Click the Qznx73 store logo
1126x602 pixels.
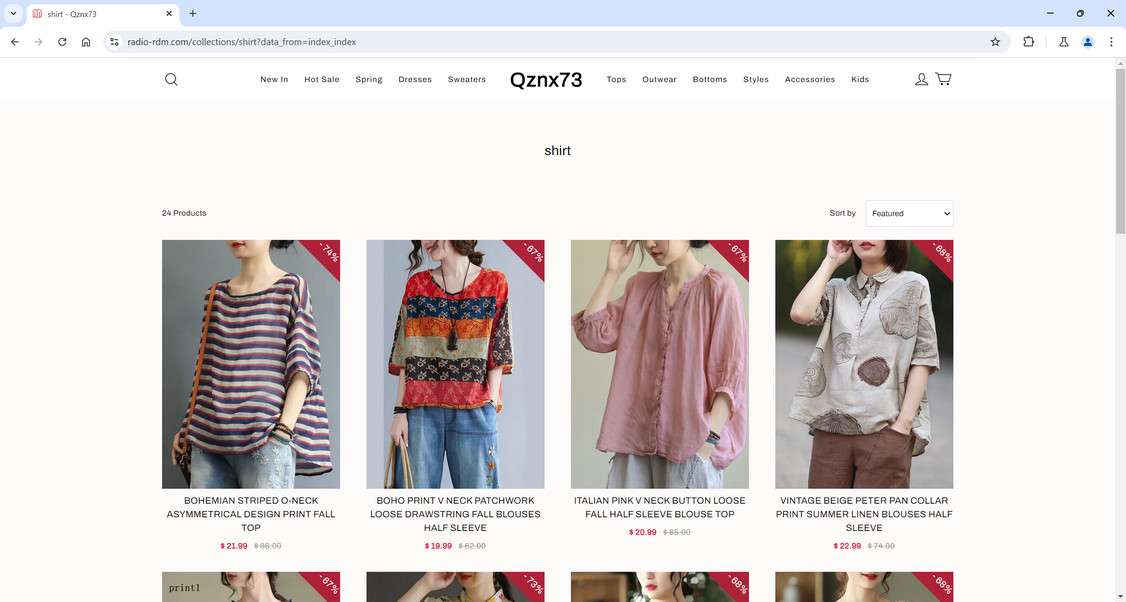(546, 80)
